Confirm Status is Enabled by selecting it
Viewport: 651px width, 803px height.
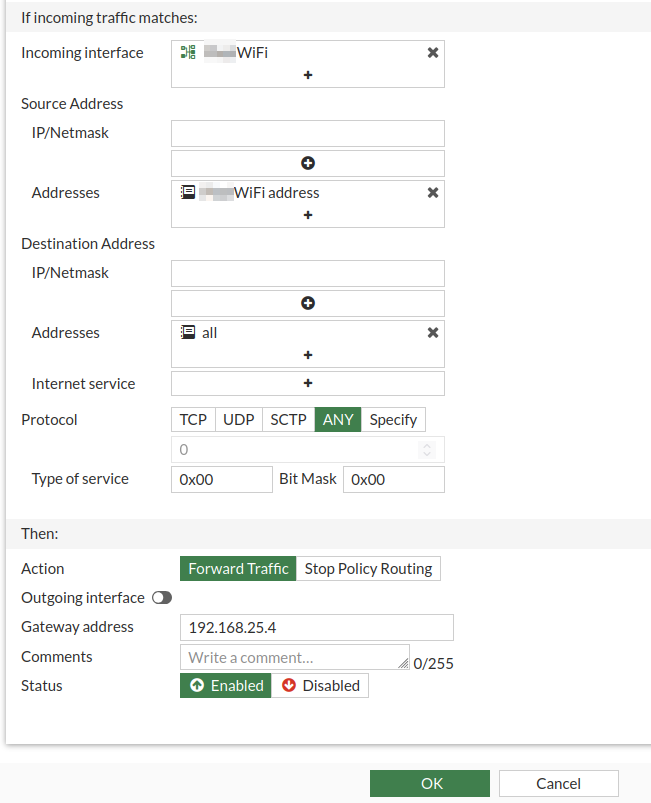pyautogui.click(x=225, y=685)
